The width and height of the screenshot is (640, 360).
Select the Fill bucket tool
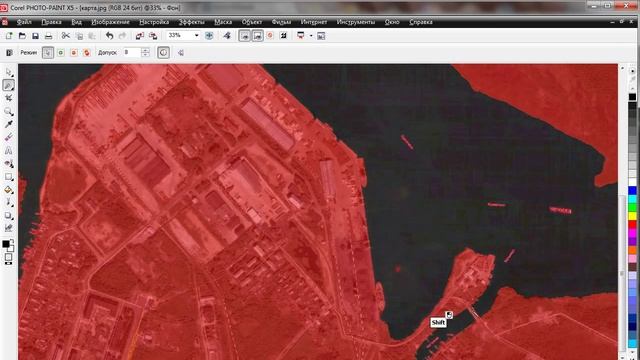9,190
